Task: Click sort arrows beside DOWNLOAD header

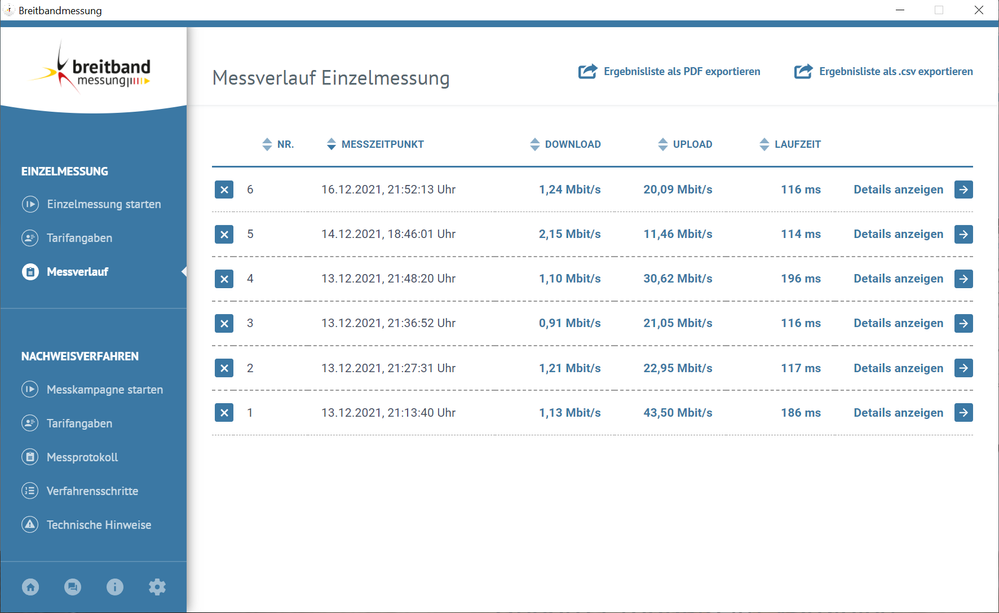Action: pyautogui.click(x=535, y=144)
